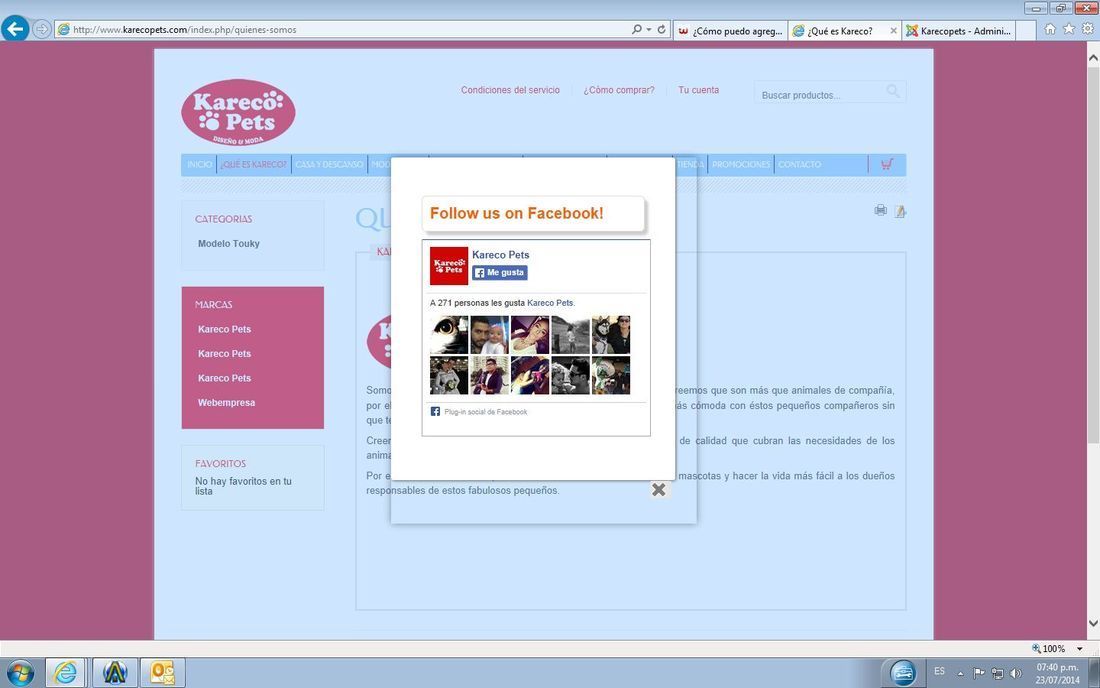
Task: Select PROMOCIONES menu item
Action: point(741,165)
